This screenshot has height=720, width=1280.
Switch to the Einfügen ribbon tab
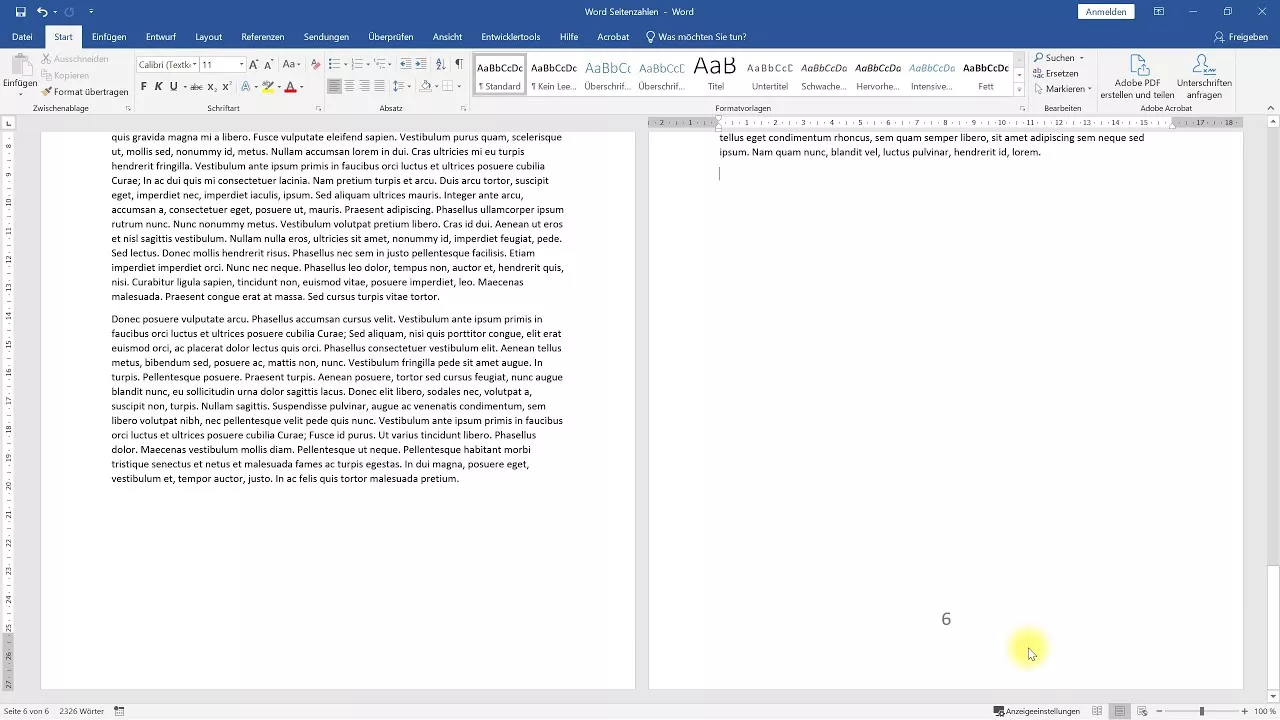109,36
